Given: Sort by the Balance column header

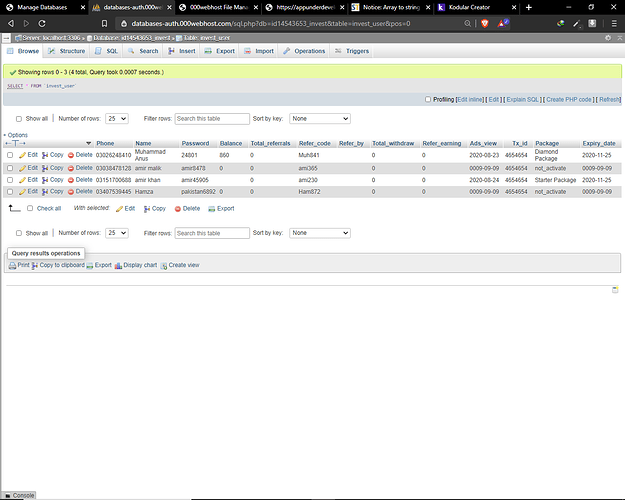Looking at the screenshot, I should (231, 144).
